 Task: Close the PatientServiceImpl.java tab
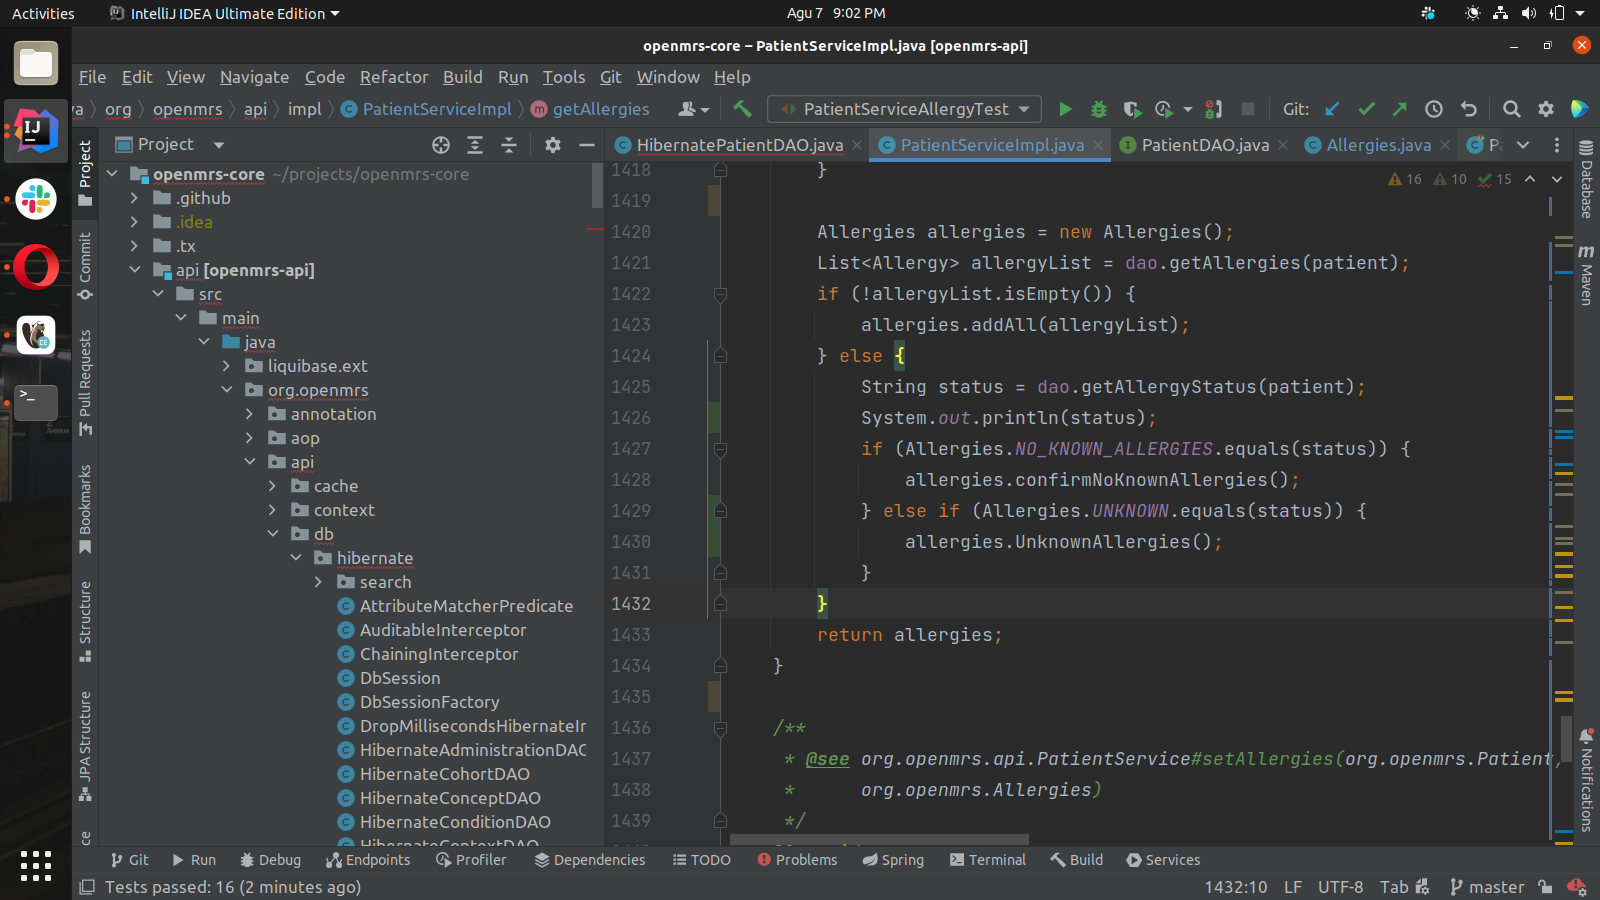pos(1097,145)
